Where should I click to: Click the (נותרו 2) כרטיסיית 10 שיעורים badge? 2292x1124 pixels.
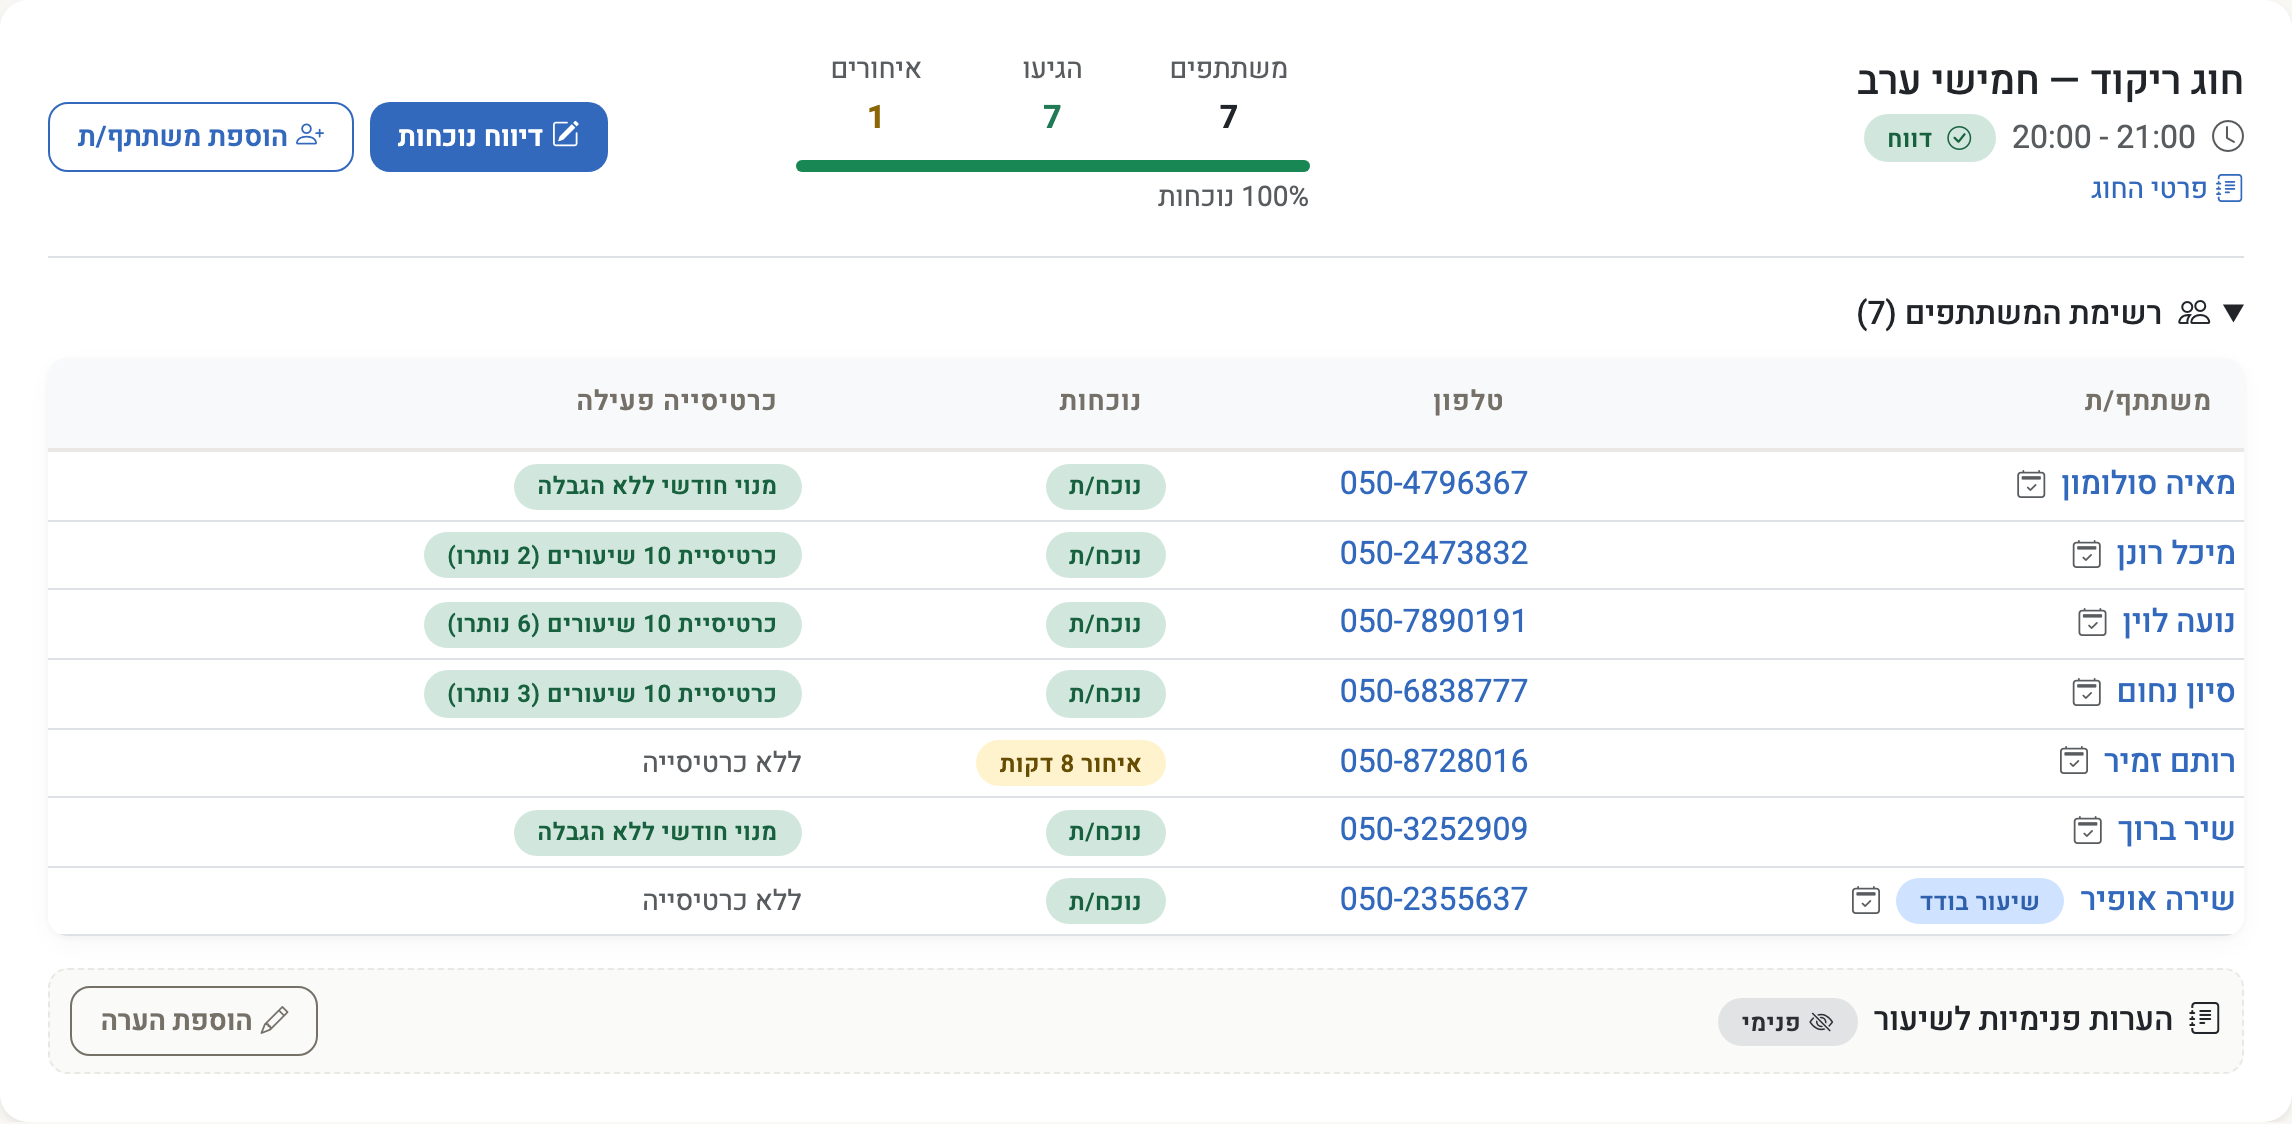(612, 556)
